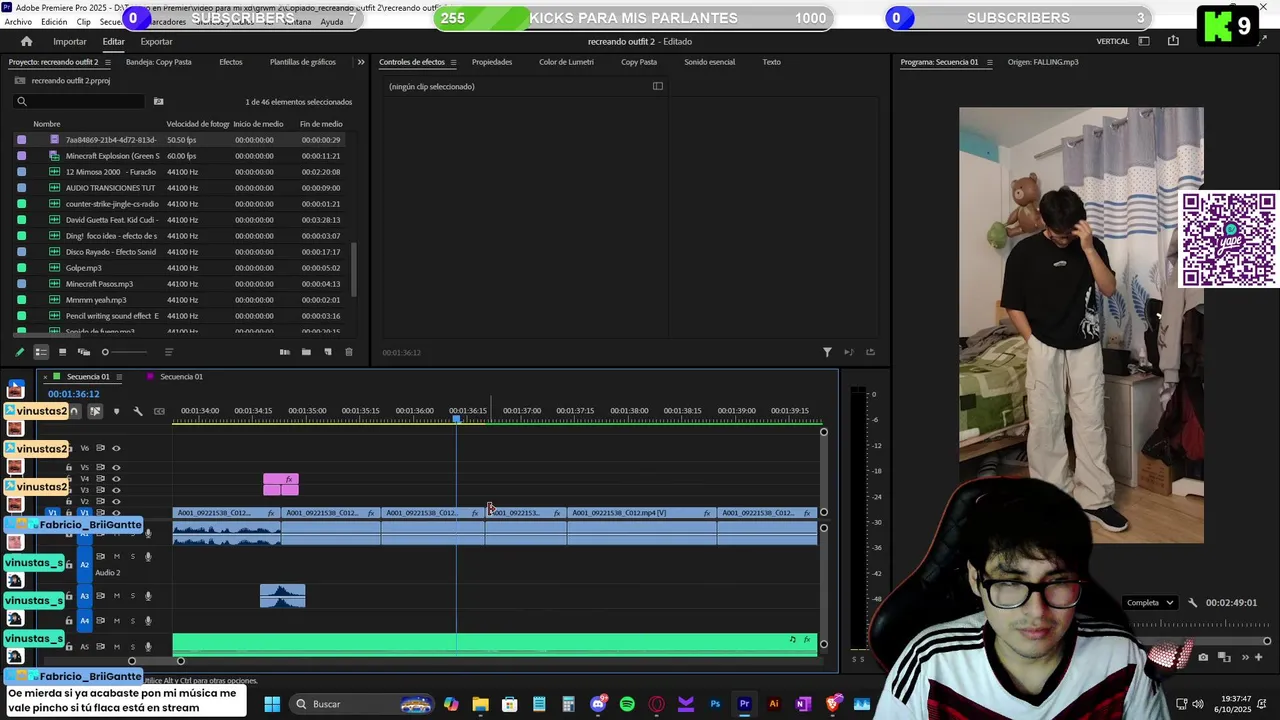Switch project panel to icon view

62,352
